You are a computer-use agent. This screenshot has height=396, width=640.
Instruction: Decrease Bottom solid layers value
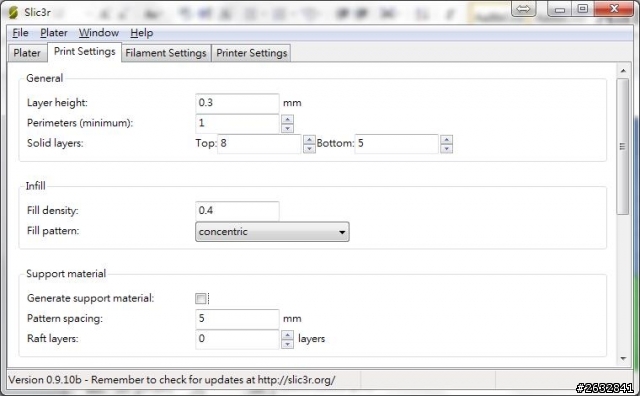coord(447,149)
